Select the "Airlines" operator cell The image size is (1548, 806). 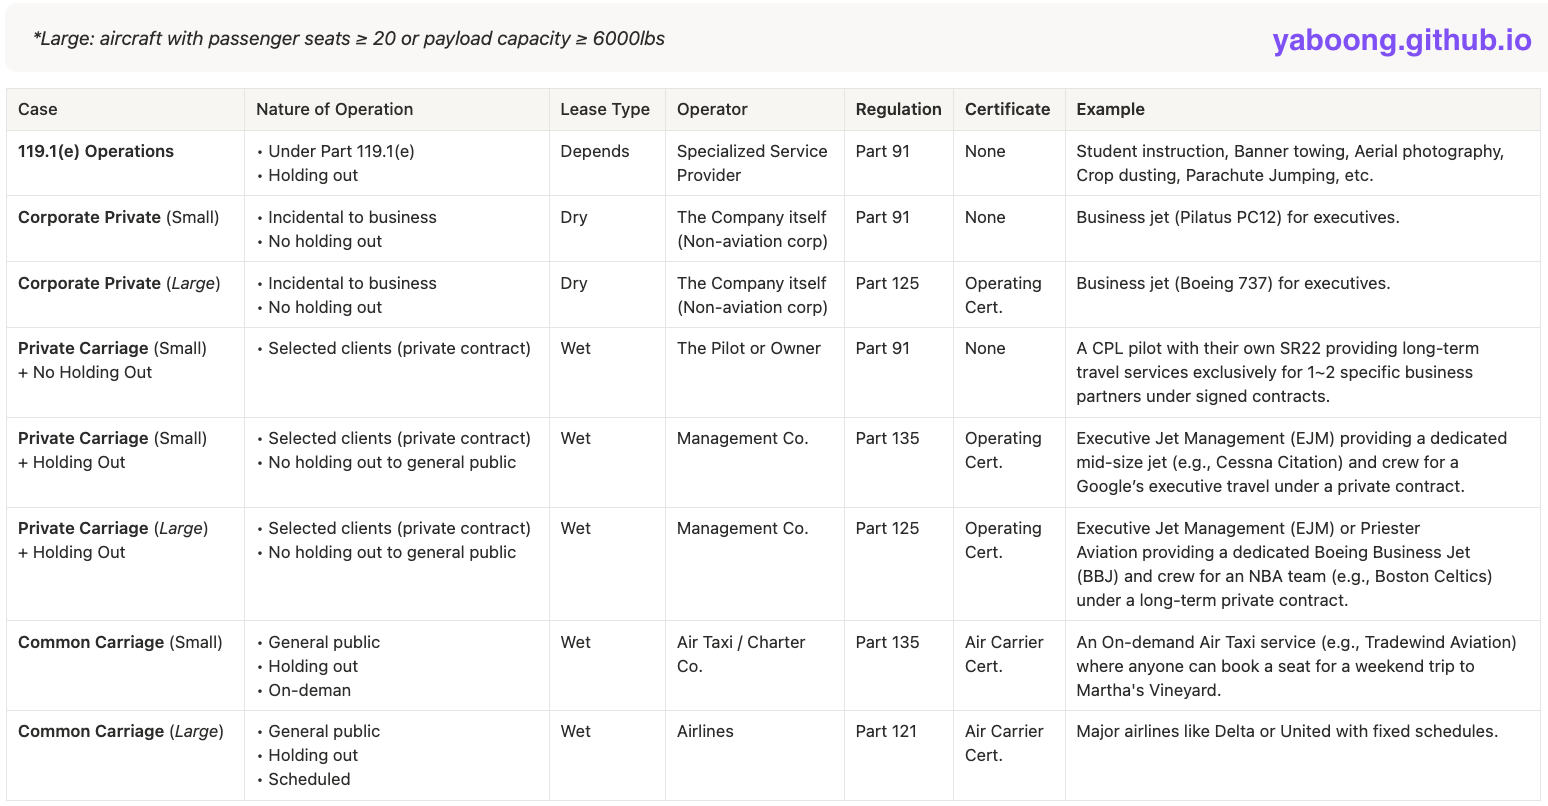tap(705, 731)
